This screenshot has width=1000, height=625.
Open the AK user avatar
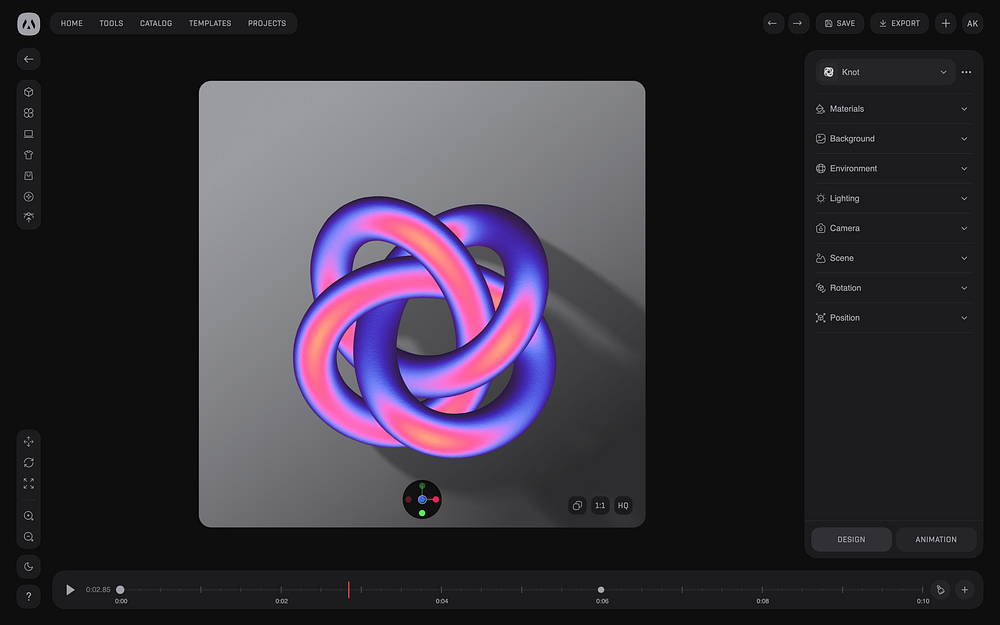[973, 24]
